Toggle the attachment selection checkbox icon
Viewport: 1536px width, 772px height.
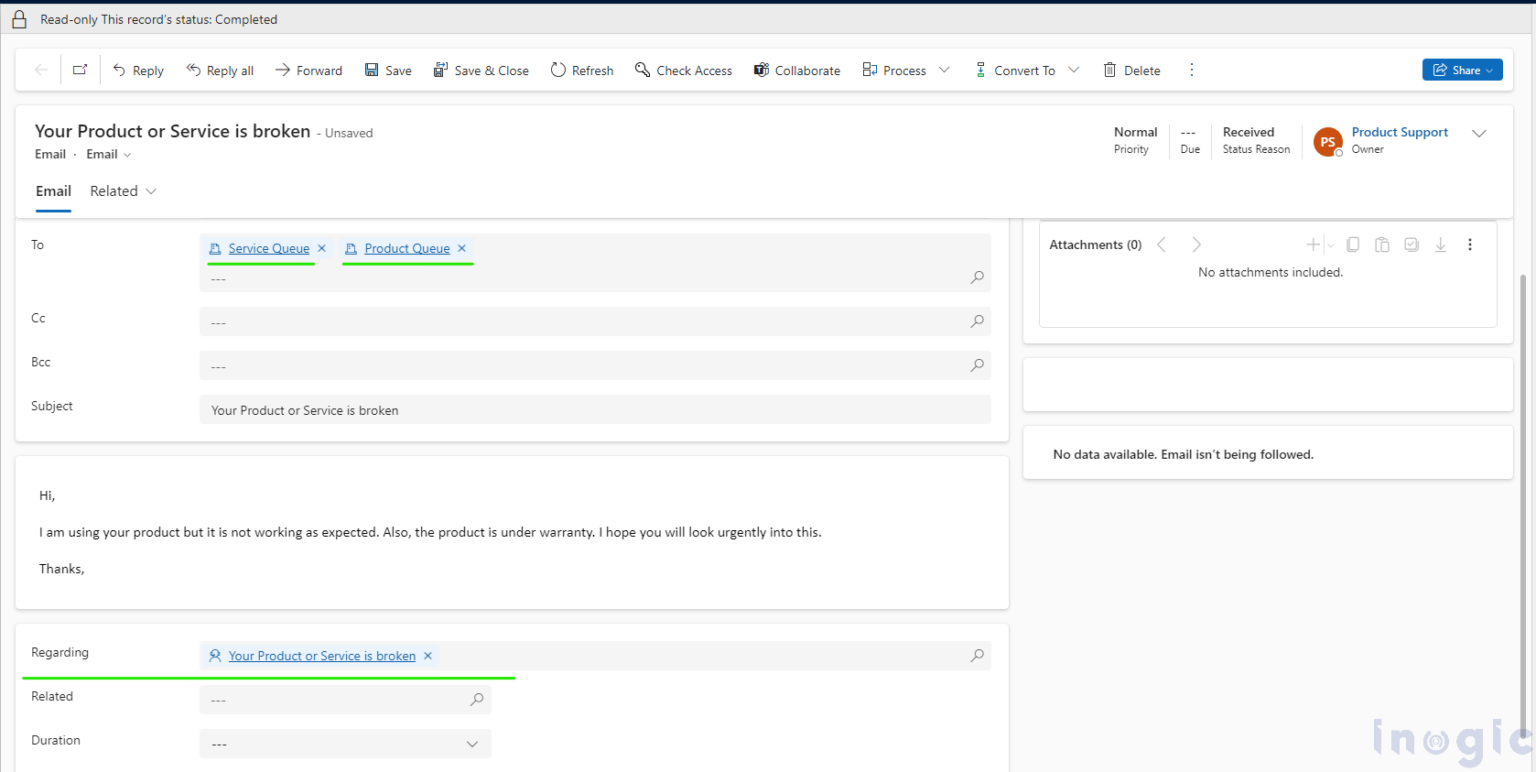pyautogui.click(x=1411, y=244)
